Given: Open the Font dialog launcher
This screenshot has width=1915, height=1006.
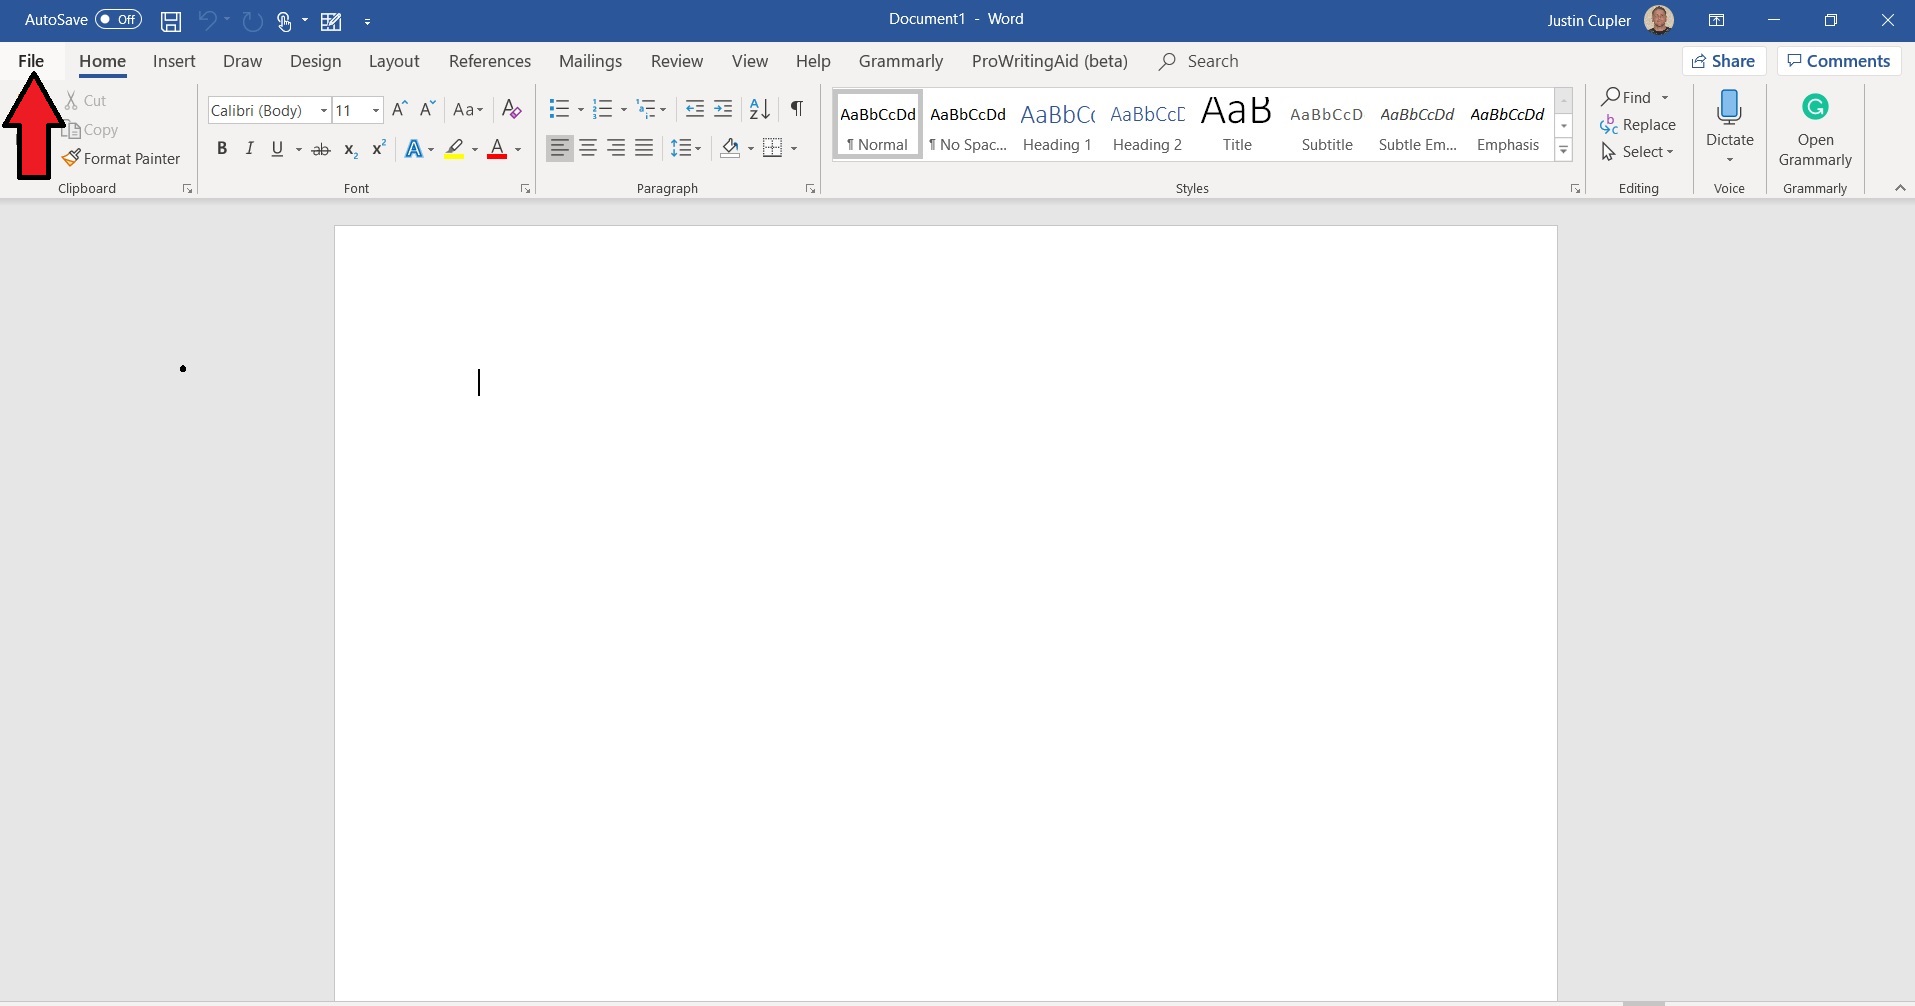Looking at the screenshot, I should click(525, 189).
